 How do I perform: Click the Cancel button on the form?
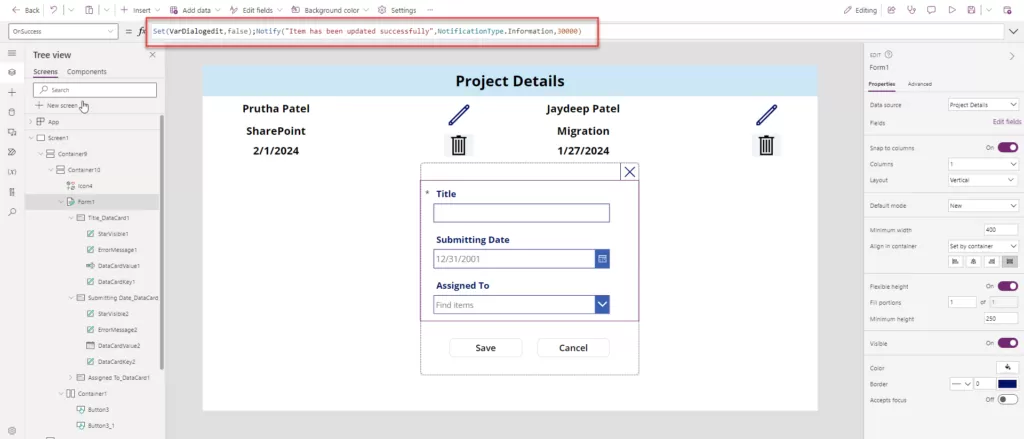tap(573, 348)
